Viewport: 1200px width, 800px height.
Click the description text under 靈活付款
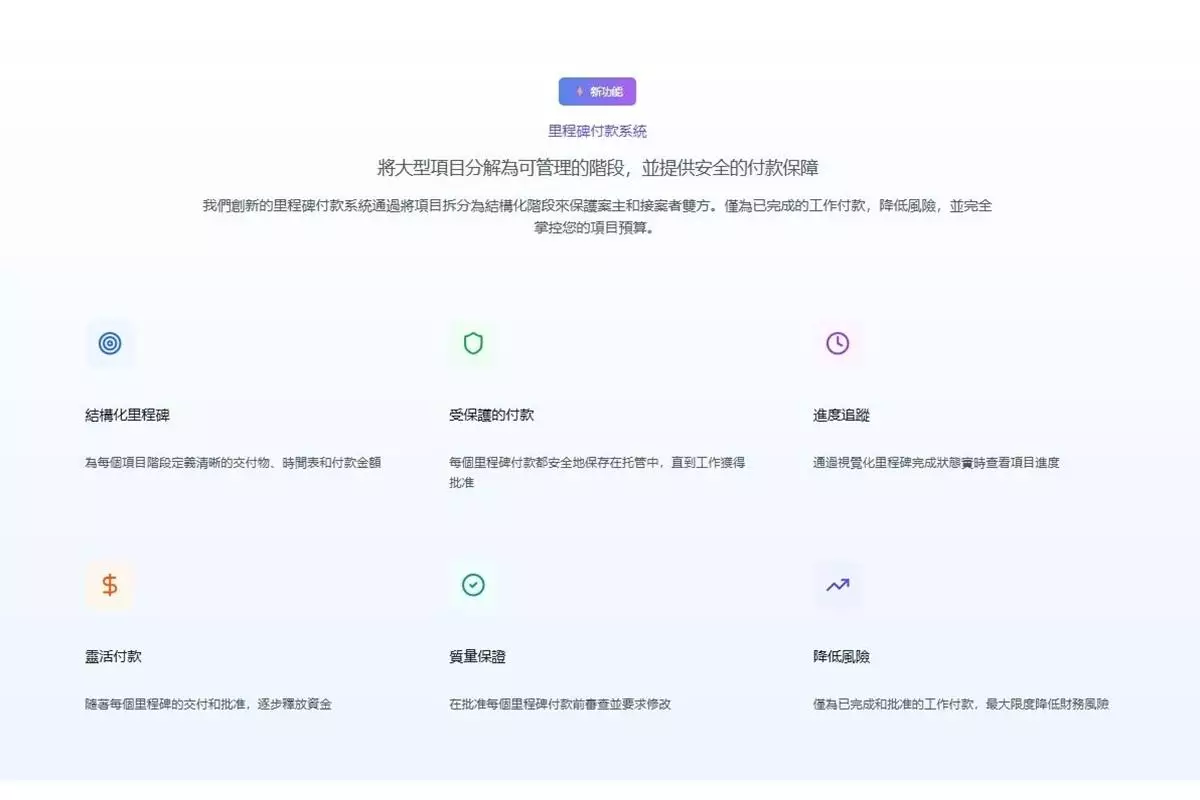click(208, 704)
